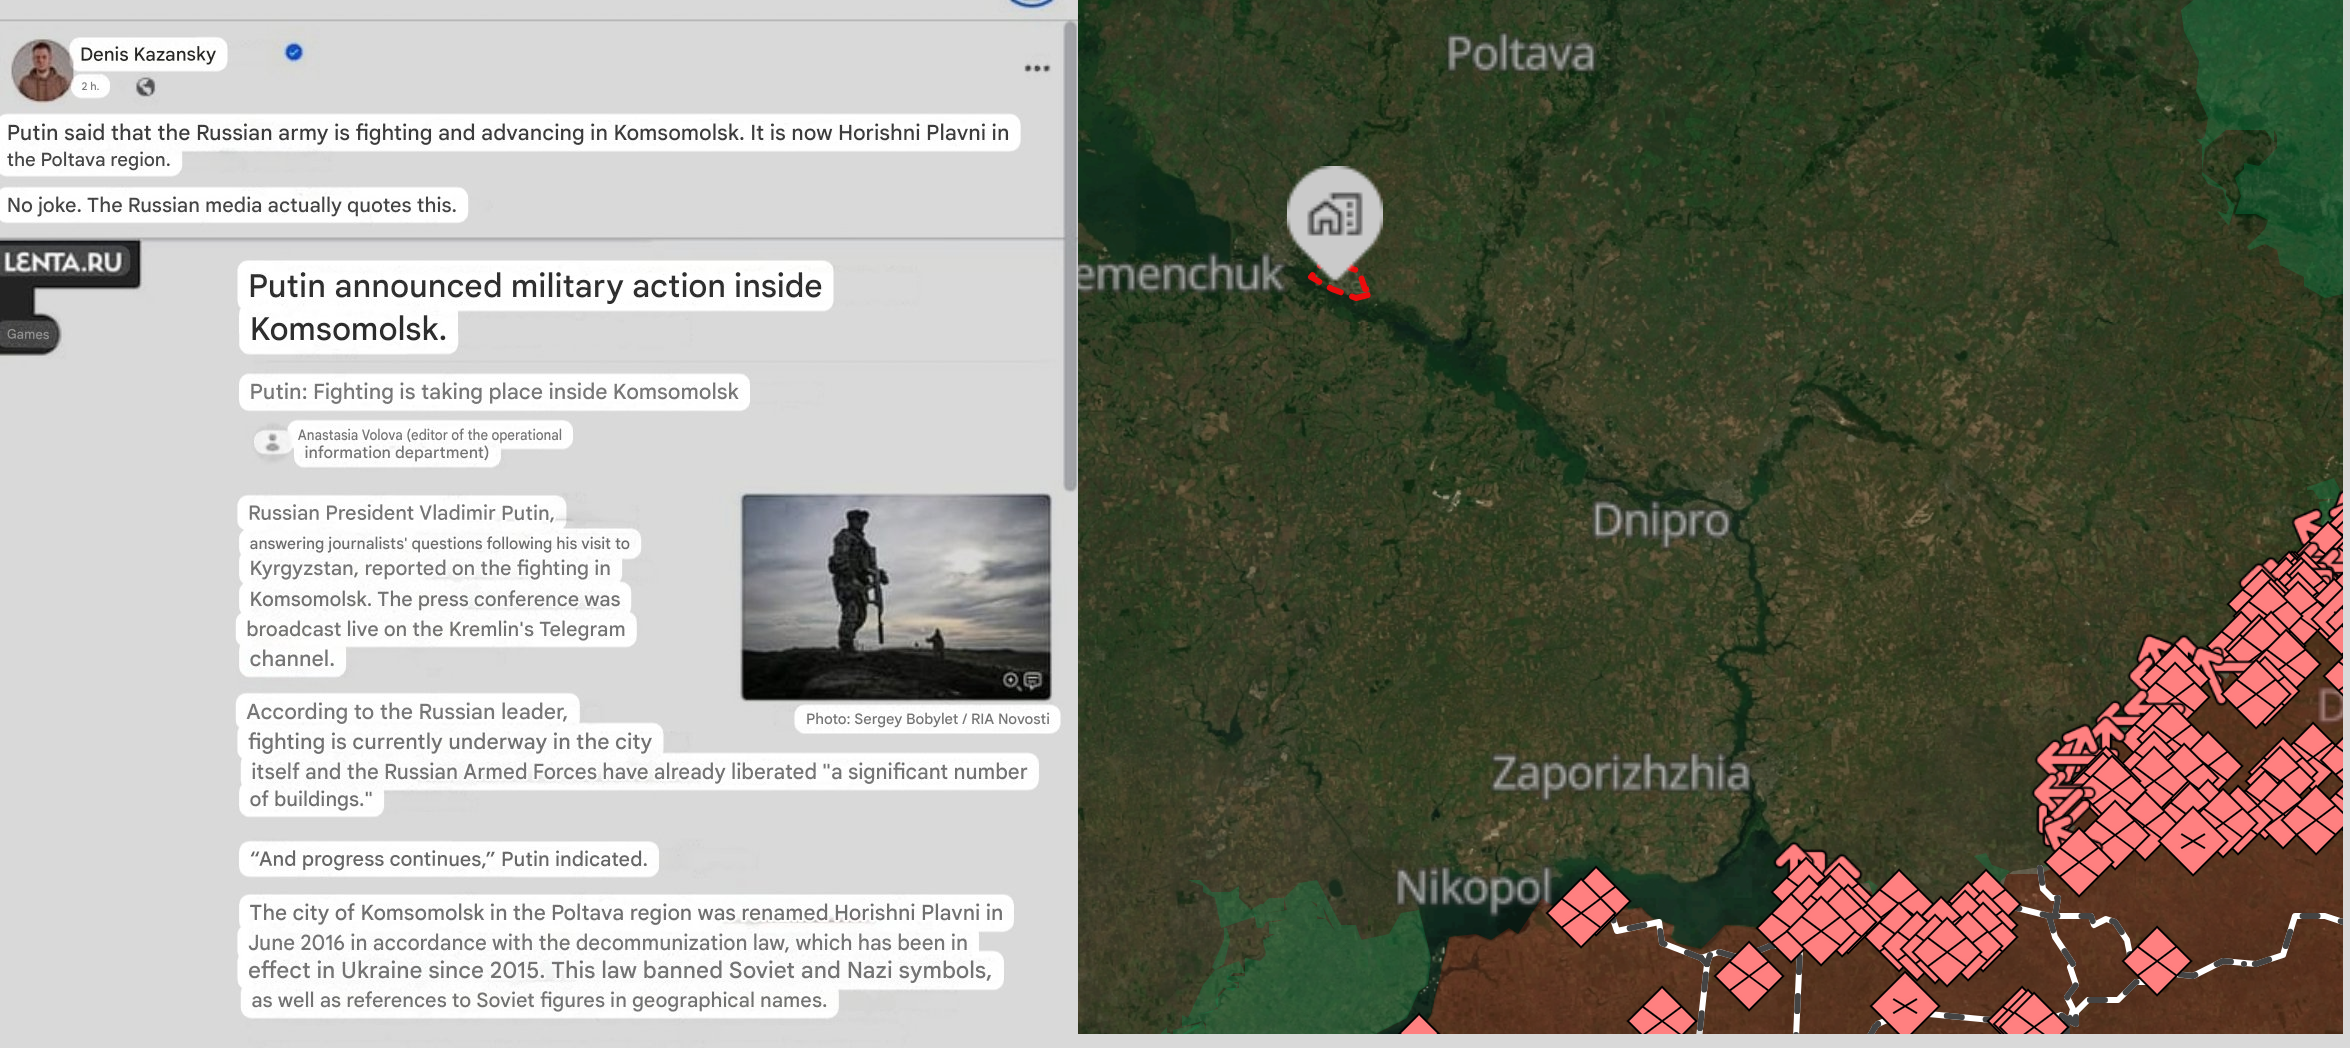Click the pink unit marker beside Nikopol

(1588, 906)
